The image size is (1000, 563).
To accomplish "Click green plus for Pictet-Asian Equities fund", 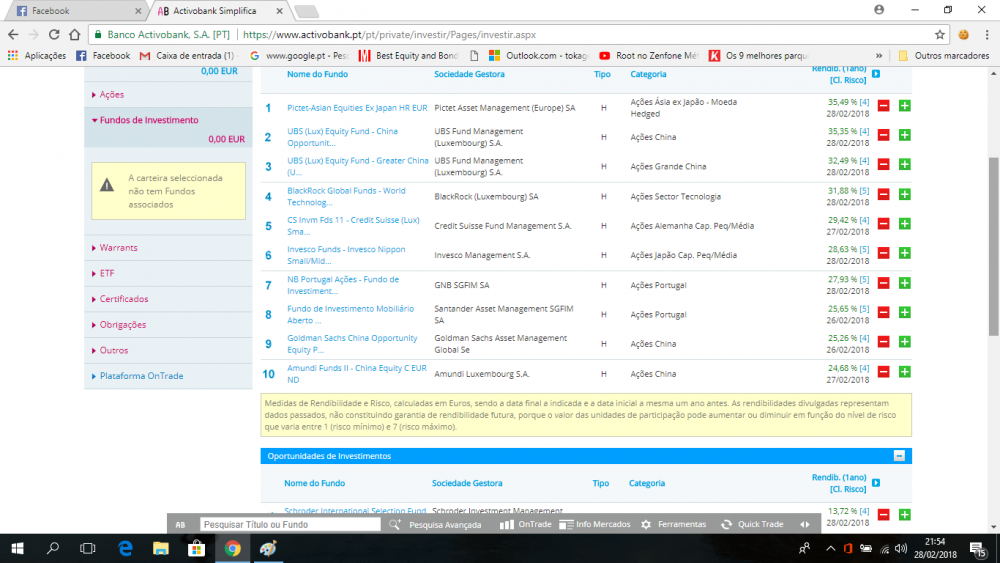I will pyautogui.click(x=904, y=107).
